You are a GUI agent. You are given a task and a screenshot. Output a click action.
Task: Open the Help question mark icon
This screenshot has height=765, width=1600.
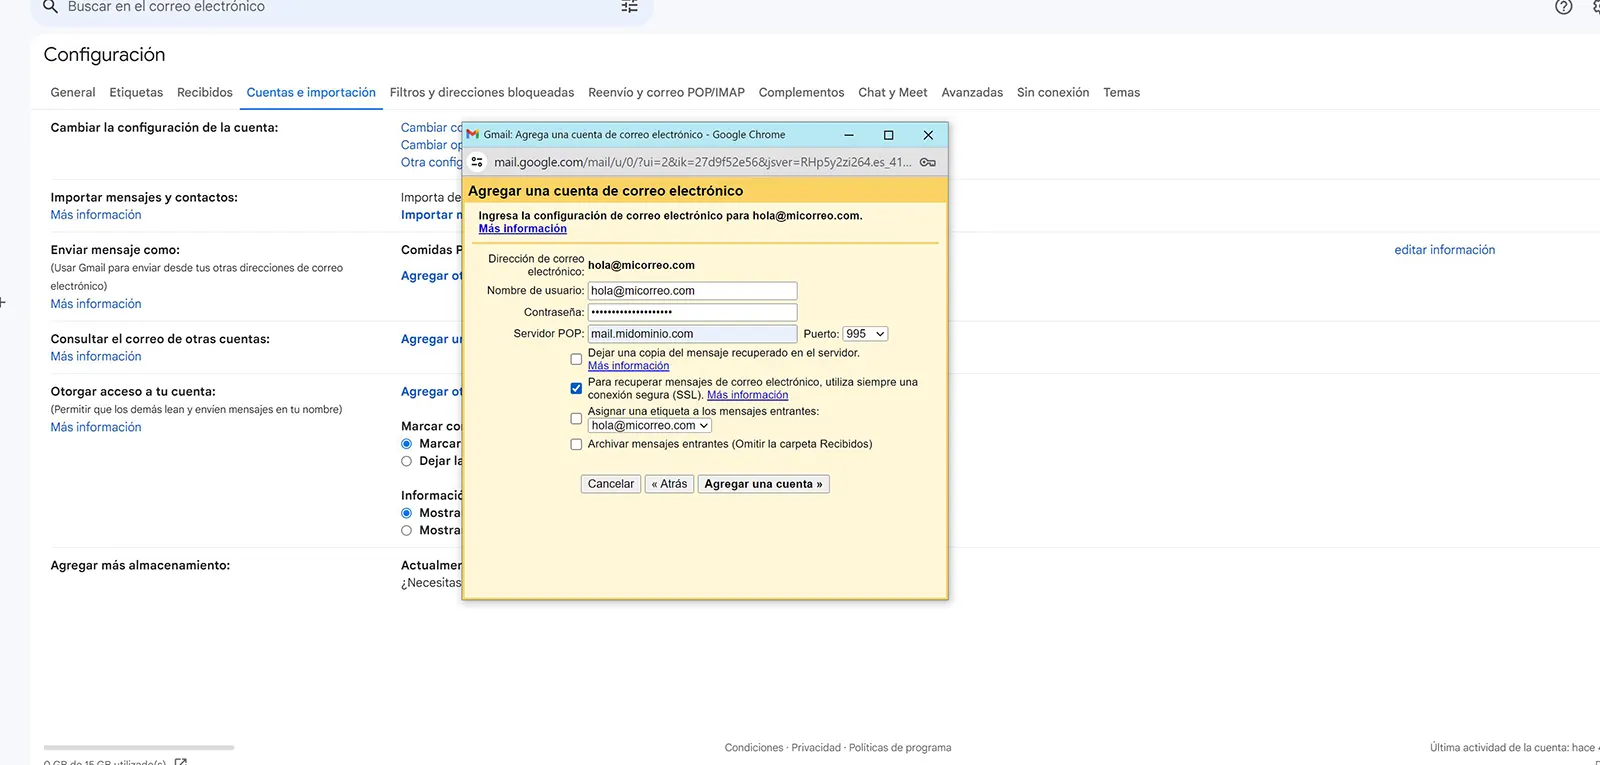pyautogui.click(x=1563, y=7)
